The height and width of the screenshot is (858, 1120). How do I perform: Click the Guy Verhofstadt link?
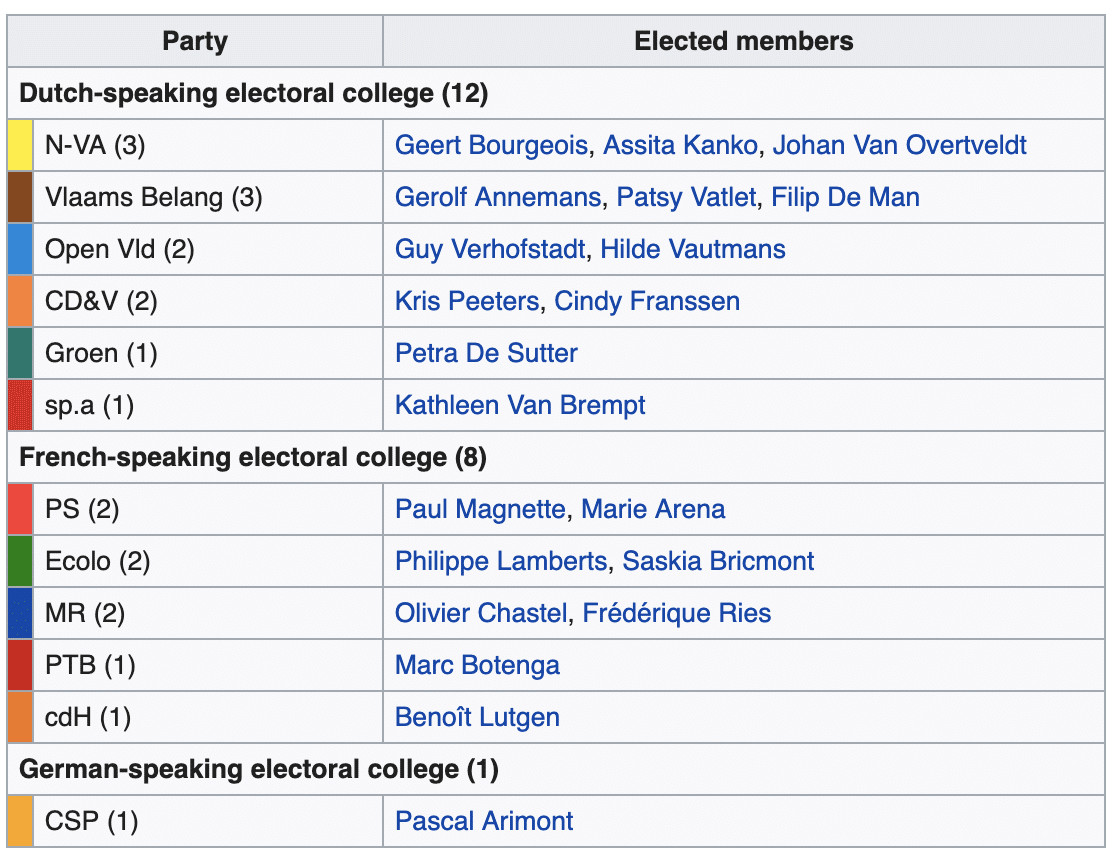(490, 250)
